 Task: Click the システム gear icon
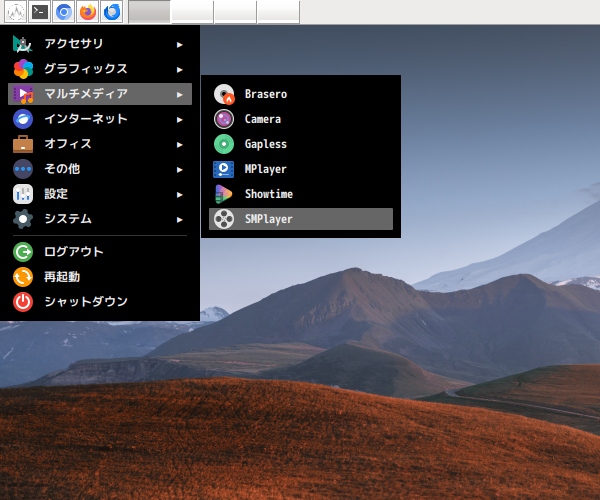23,219
